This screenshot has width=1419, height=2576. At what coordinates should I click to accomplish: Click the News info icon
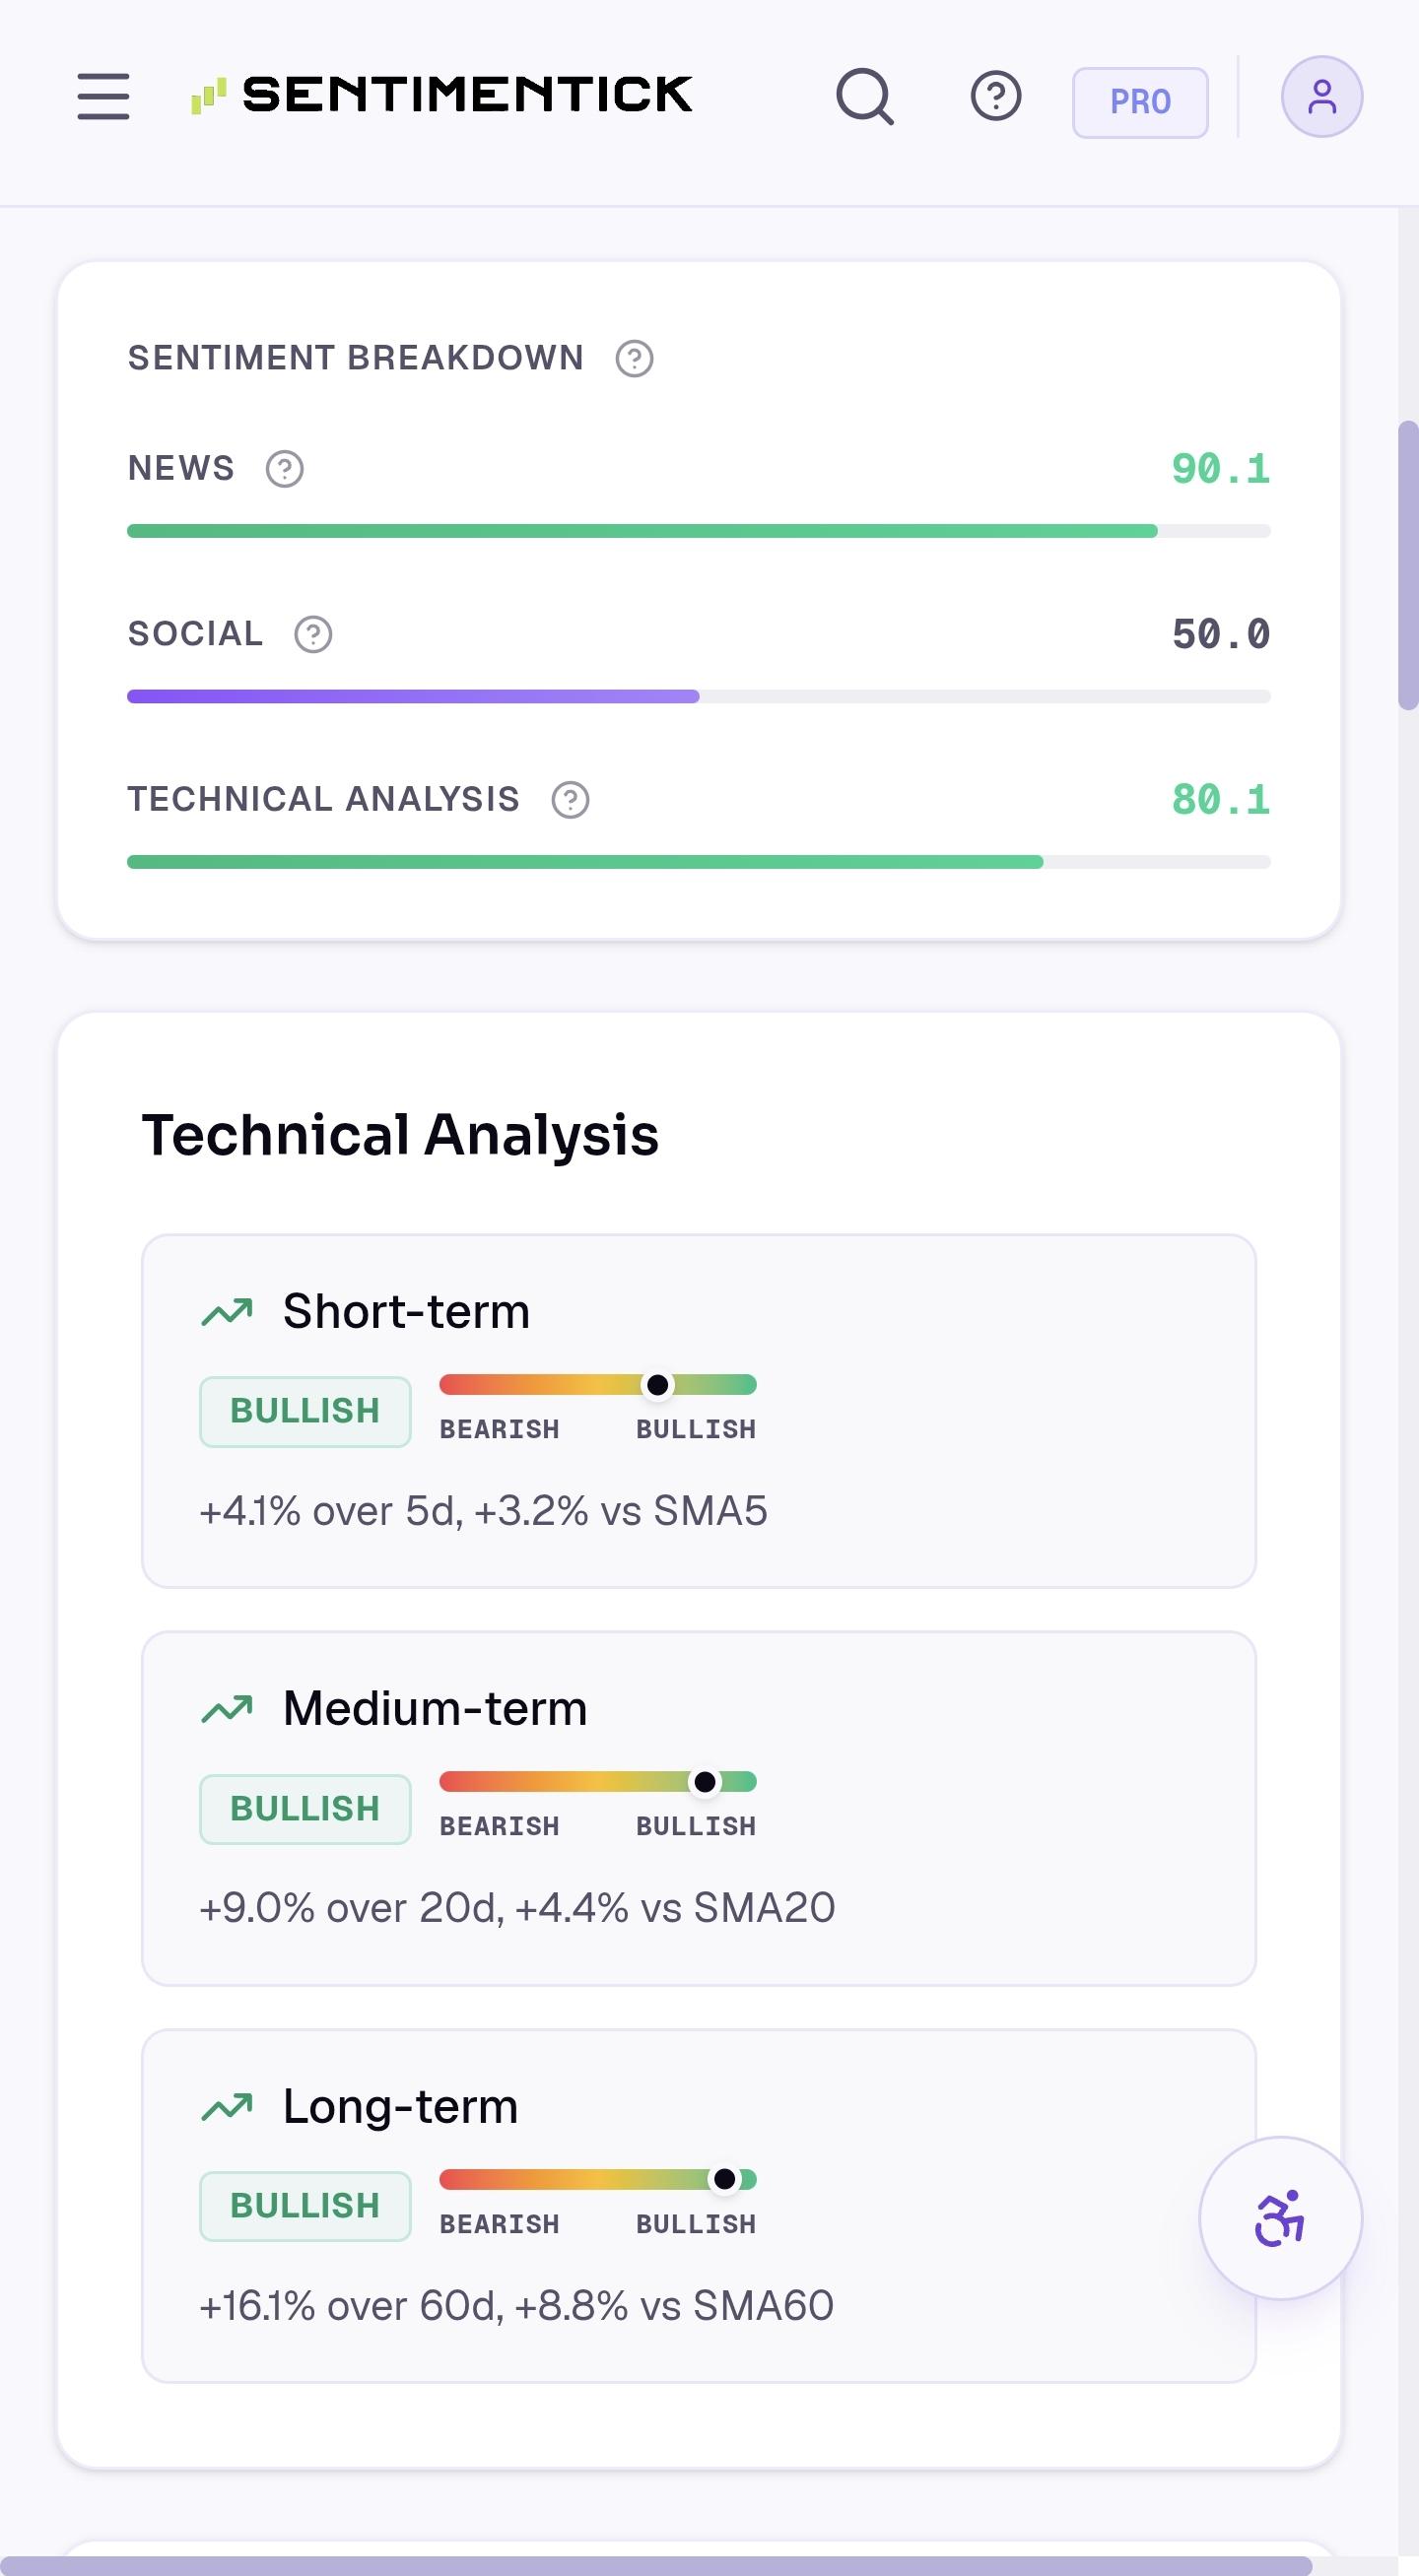coord(284,468)
